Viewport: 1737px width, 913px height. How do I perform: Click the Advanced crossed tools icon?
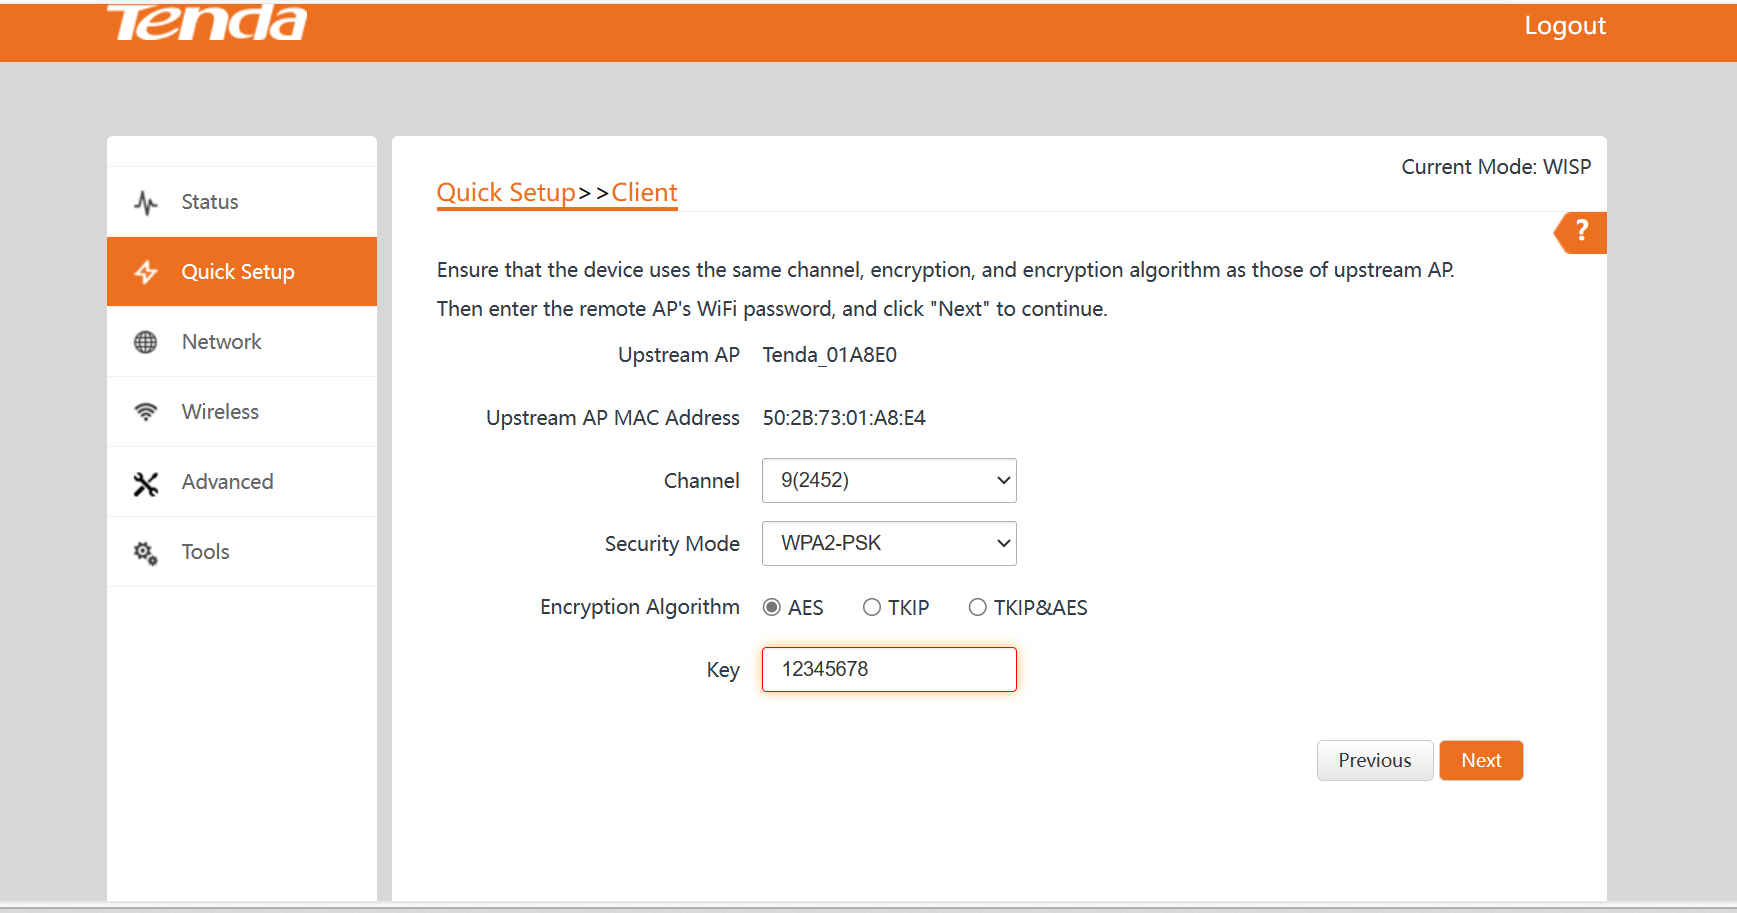146,484
